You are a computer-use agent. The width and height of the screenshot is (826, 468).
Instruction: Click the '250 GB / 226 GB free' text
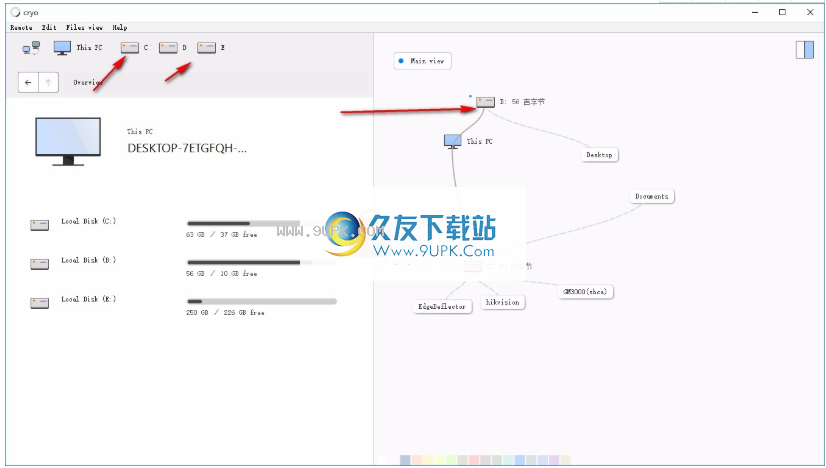click(x=225, y=313)
